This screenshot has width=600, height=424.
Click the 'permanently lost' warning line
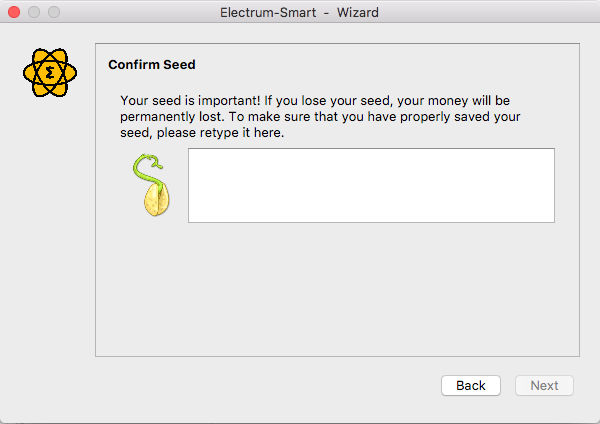click(320, 117)
